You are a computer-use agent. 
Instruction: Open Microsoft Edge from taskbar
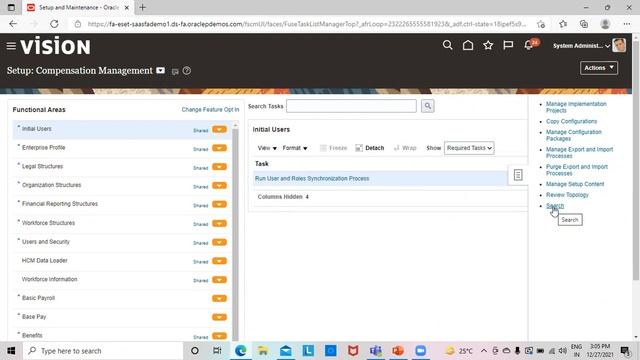[240, 351]
